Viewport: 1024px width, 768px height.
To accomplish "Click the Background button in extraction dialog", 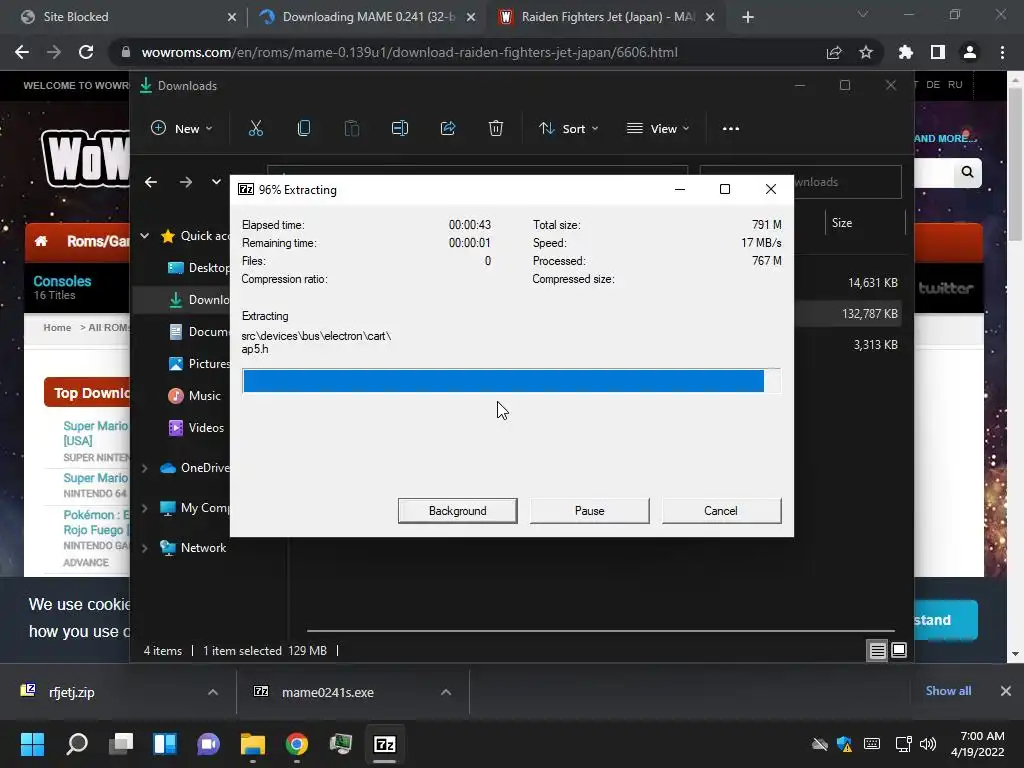I will 457,511.
